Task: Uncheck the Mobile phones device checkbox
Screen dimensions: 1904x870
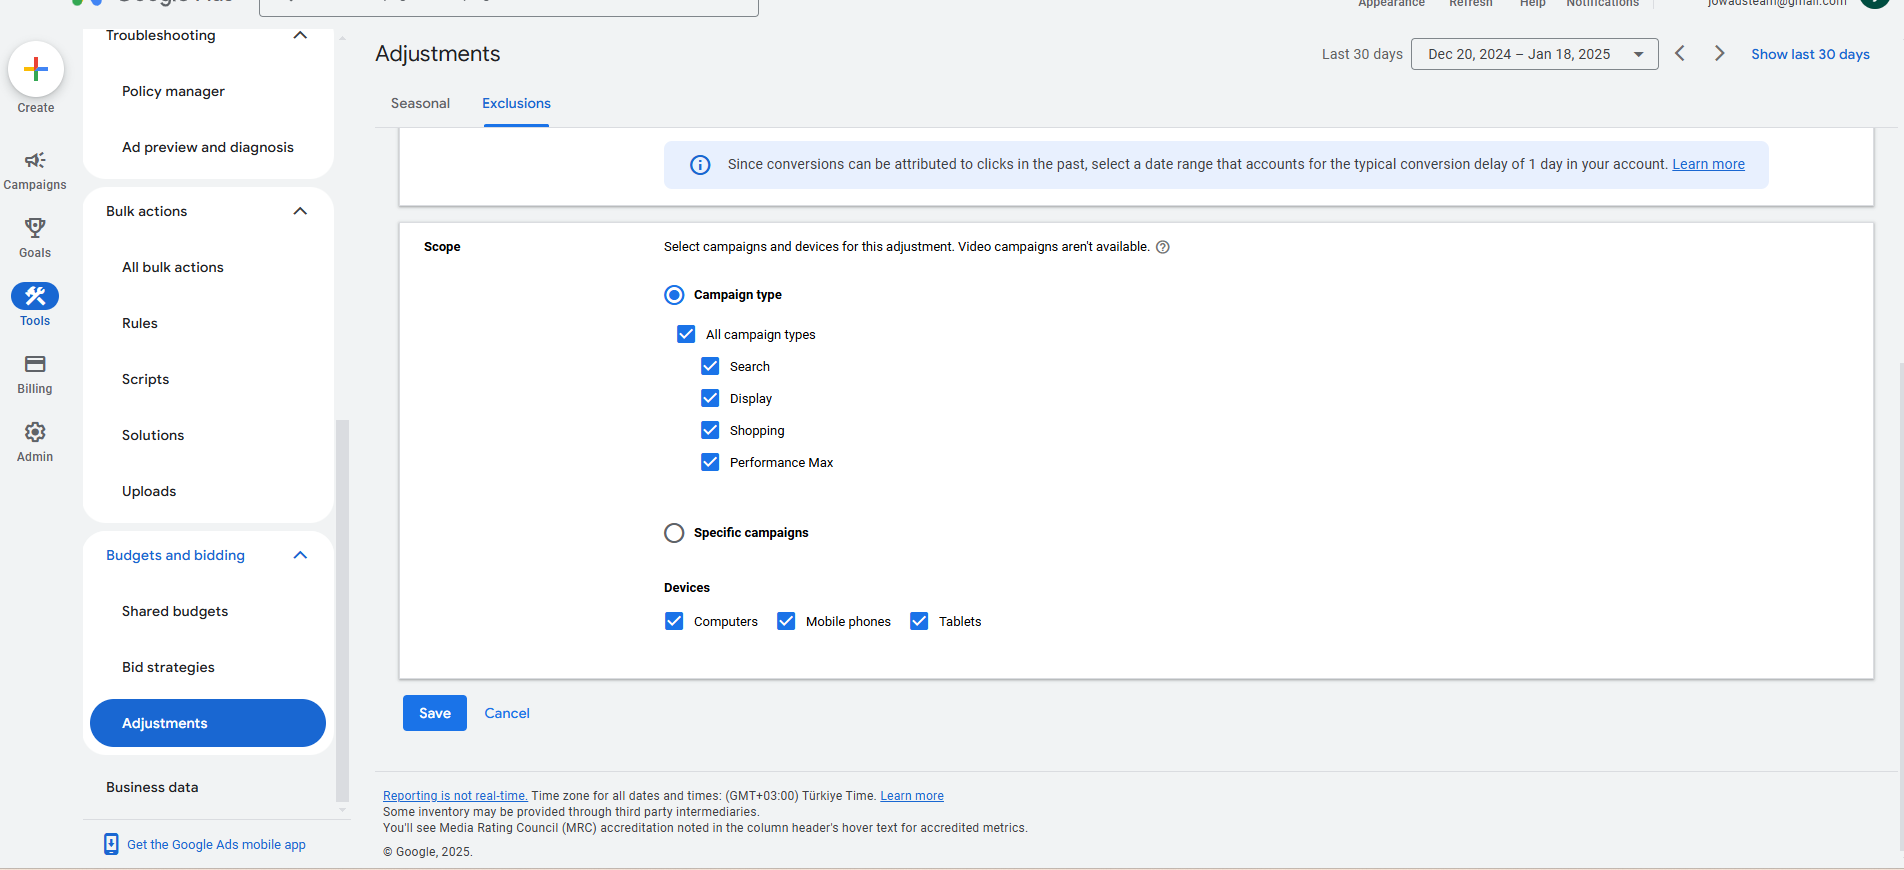Action: click(786, 621)
